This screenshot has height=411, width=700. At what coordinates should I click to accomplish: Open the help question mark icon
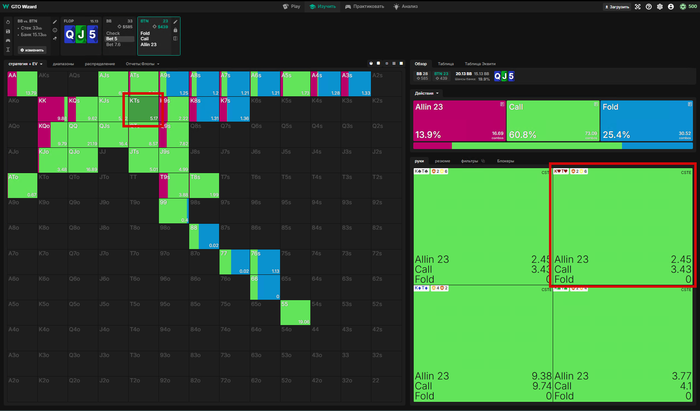click(649, 7)
